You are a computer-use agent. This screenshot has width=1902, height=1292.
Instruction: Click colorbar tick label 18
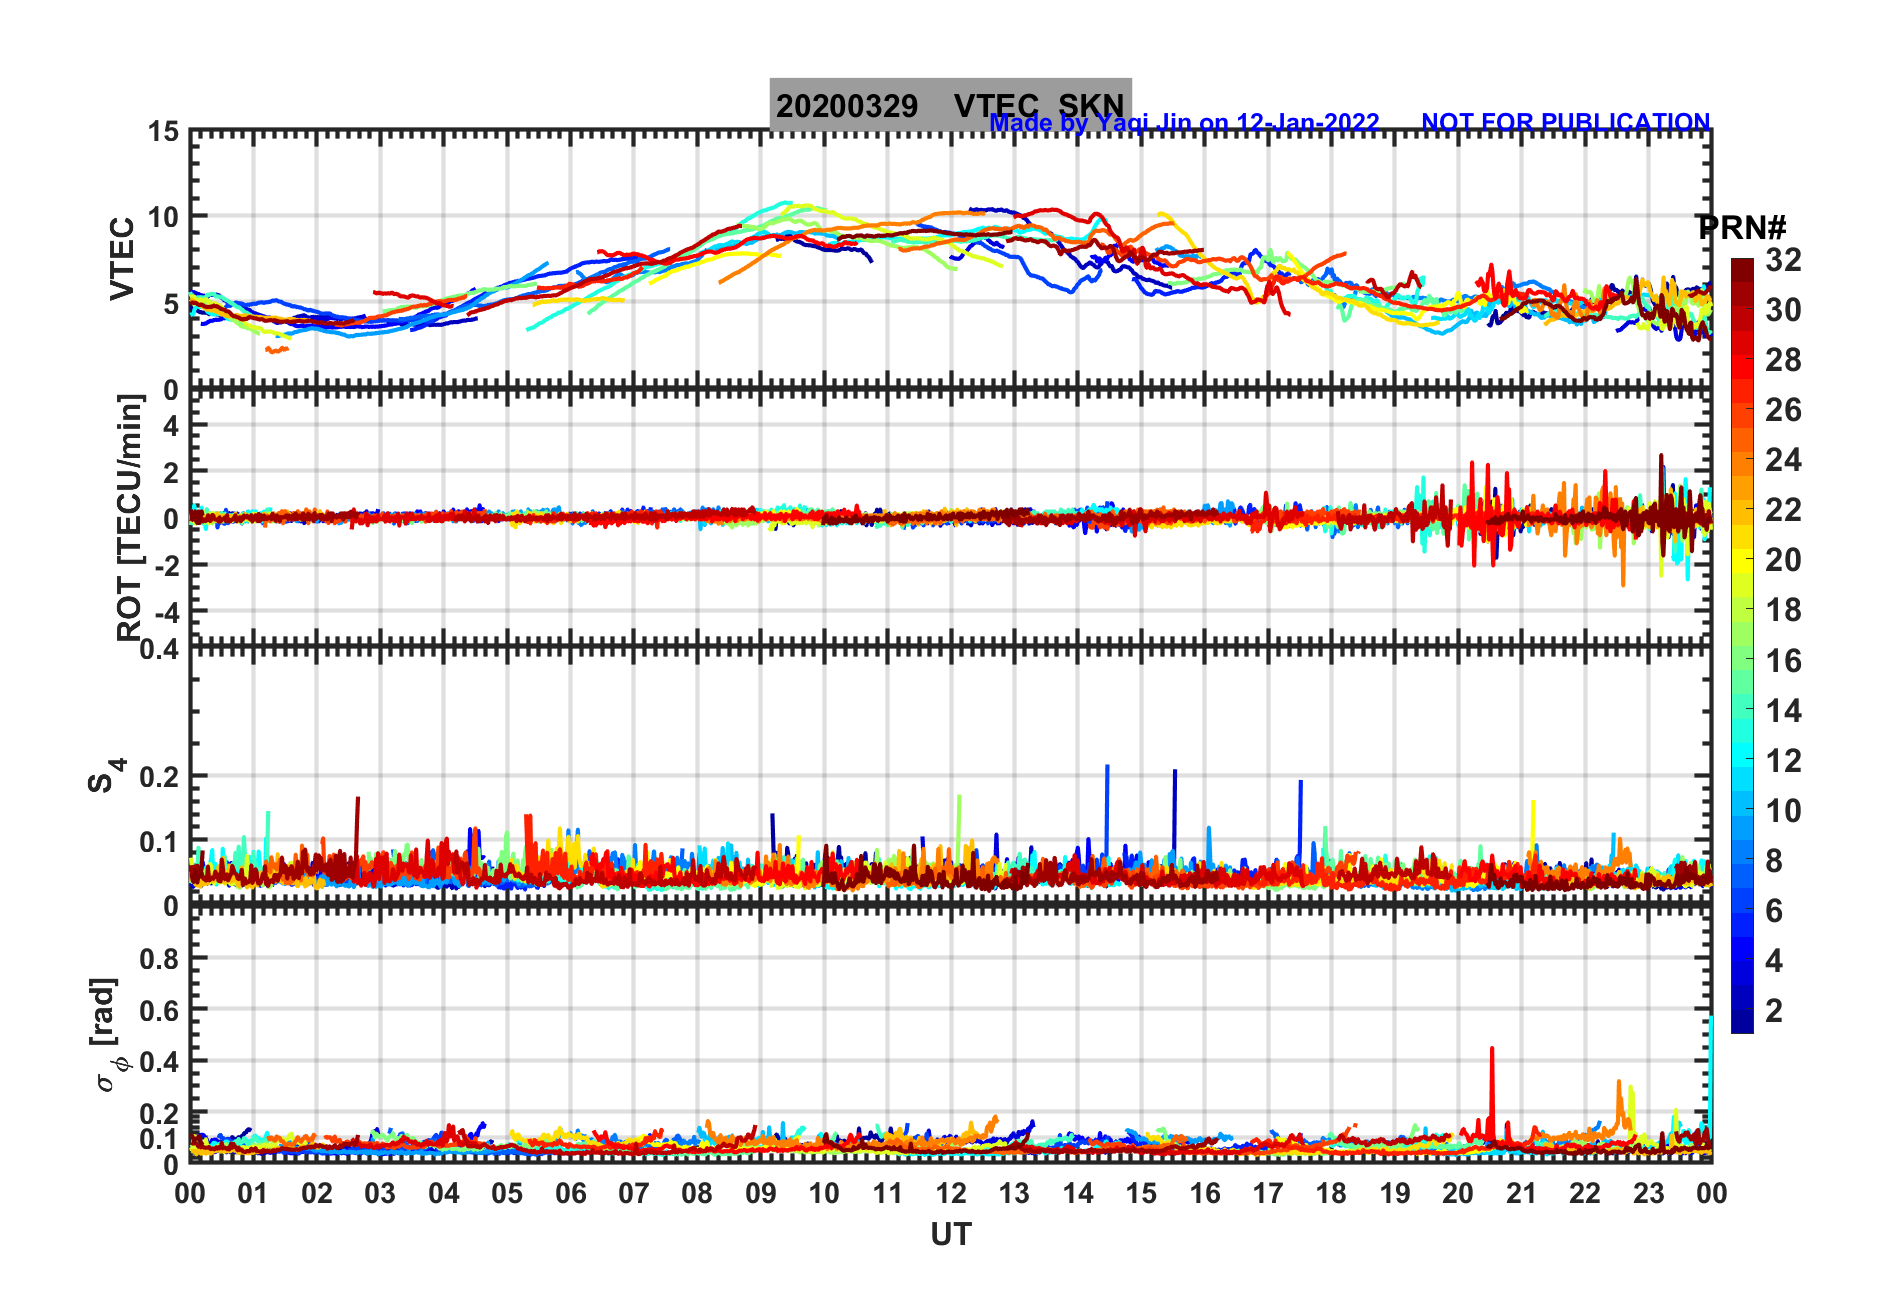1783,611
